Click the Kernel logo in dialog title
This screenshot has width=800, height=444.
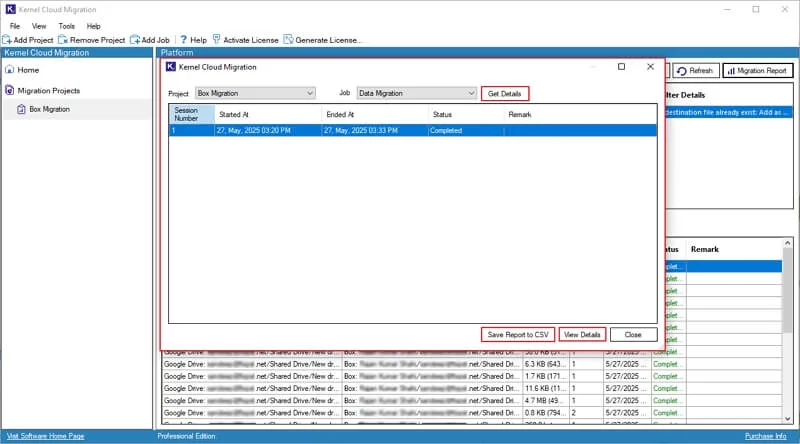point(171,67)
